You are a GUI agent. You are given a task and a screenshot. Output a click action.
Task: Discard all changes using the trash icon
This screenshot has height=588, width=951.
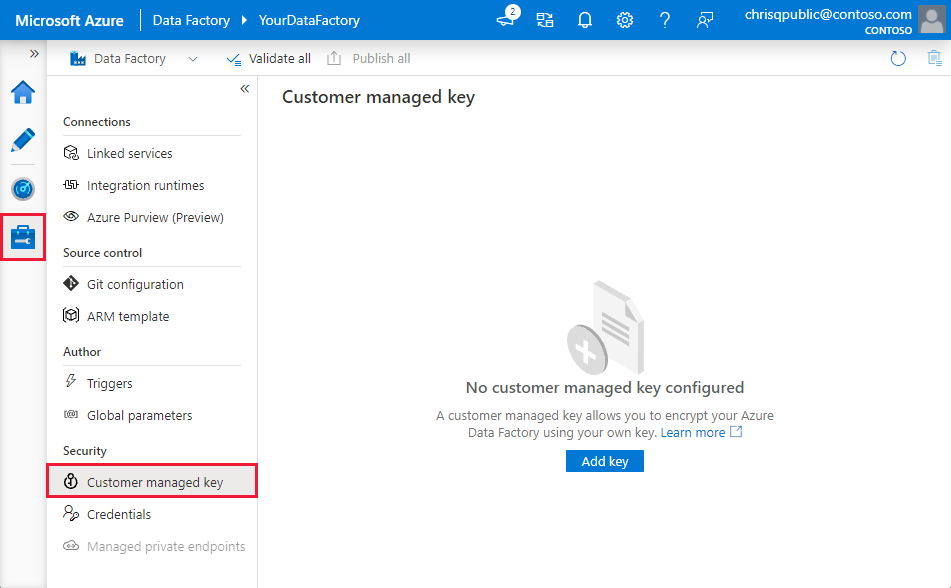(x=935, y=58)
